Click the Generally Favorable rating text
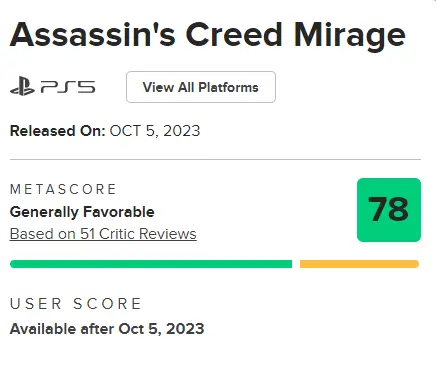Screen dimensions: 436x389 click(x=82, y=212)
